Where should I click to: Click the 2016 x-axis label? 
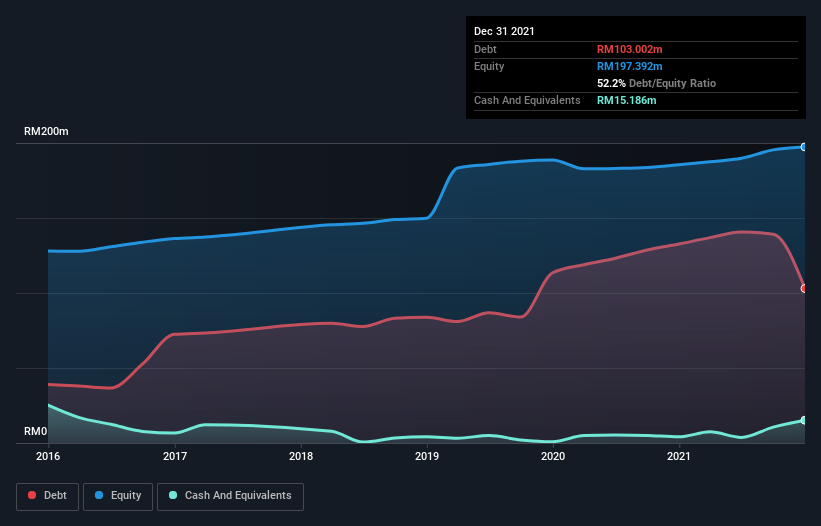[48, 456]
